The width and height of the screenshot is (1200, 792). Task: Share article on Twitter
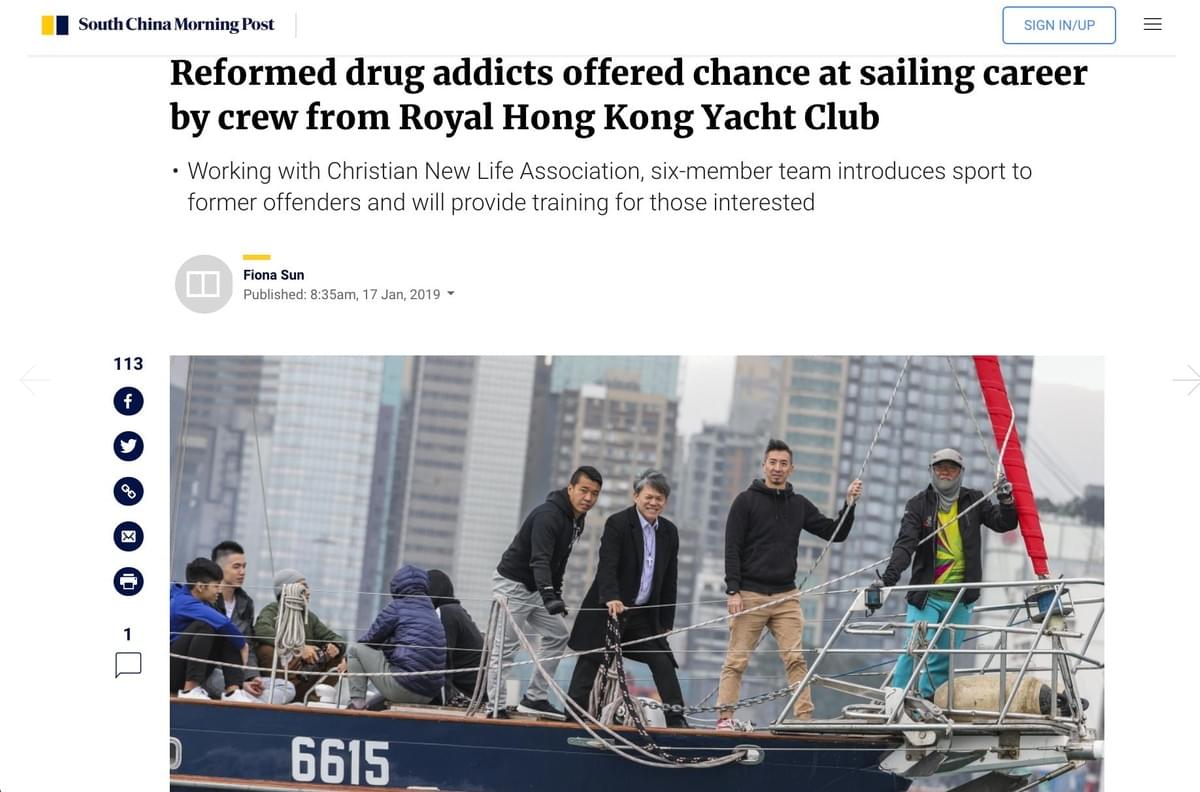pos(128,446)
